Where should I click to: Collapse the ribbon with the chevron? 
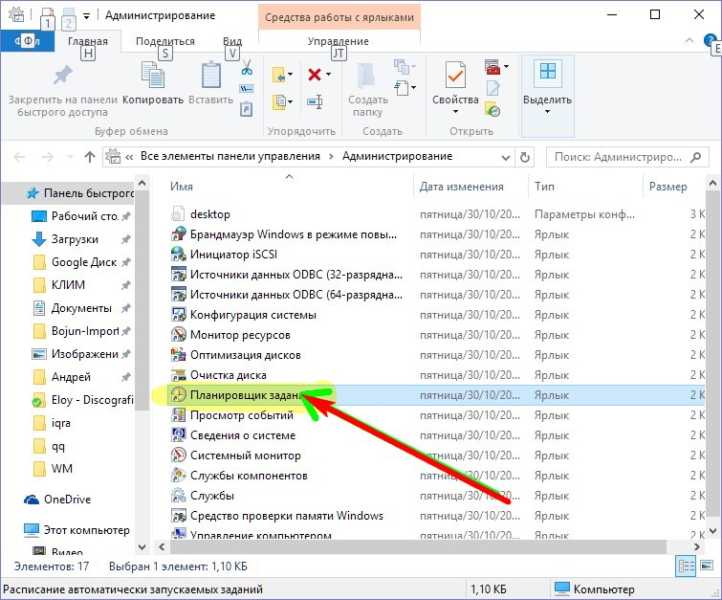[689, 41]
